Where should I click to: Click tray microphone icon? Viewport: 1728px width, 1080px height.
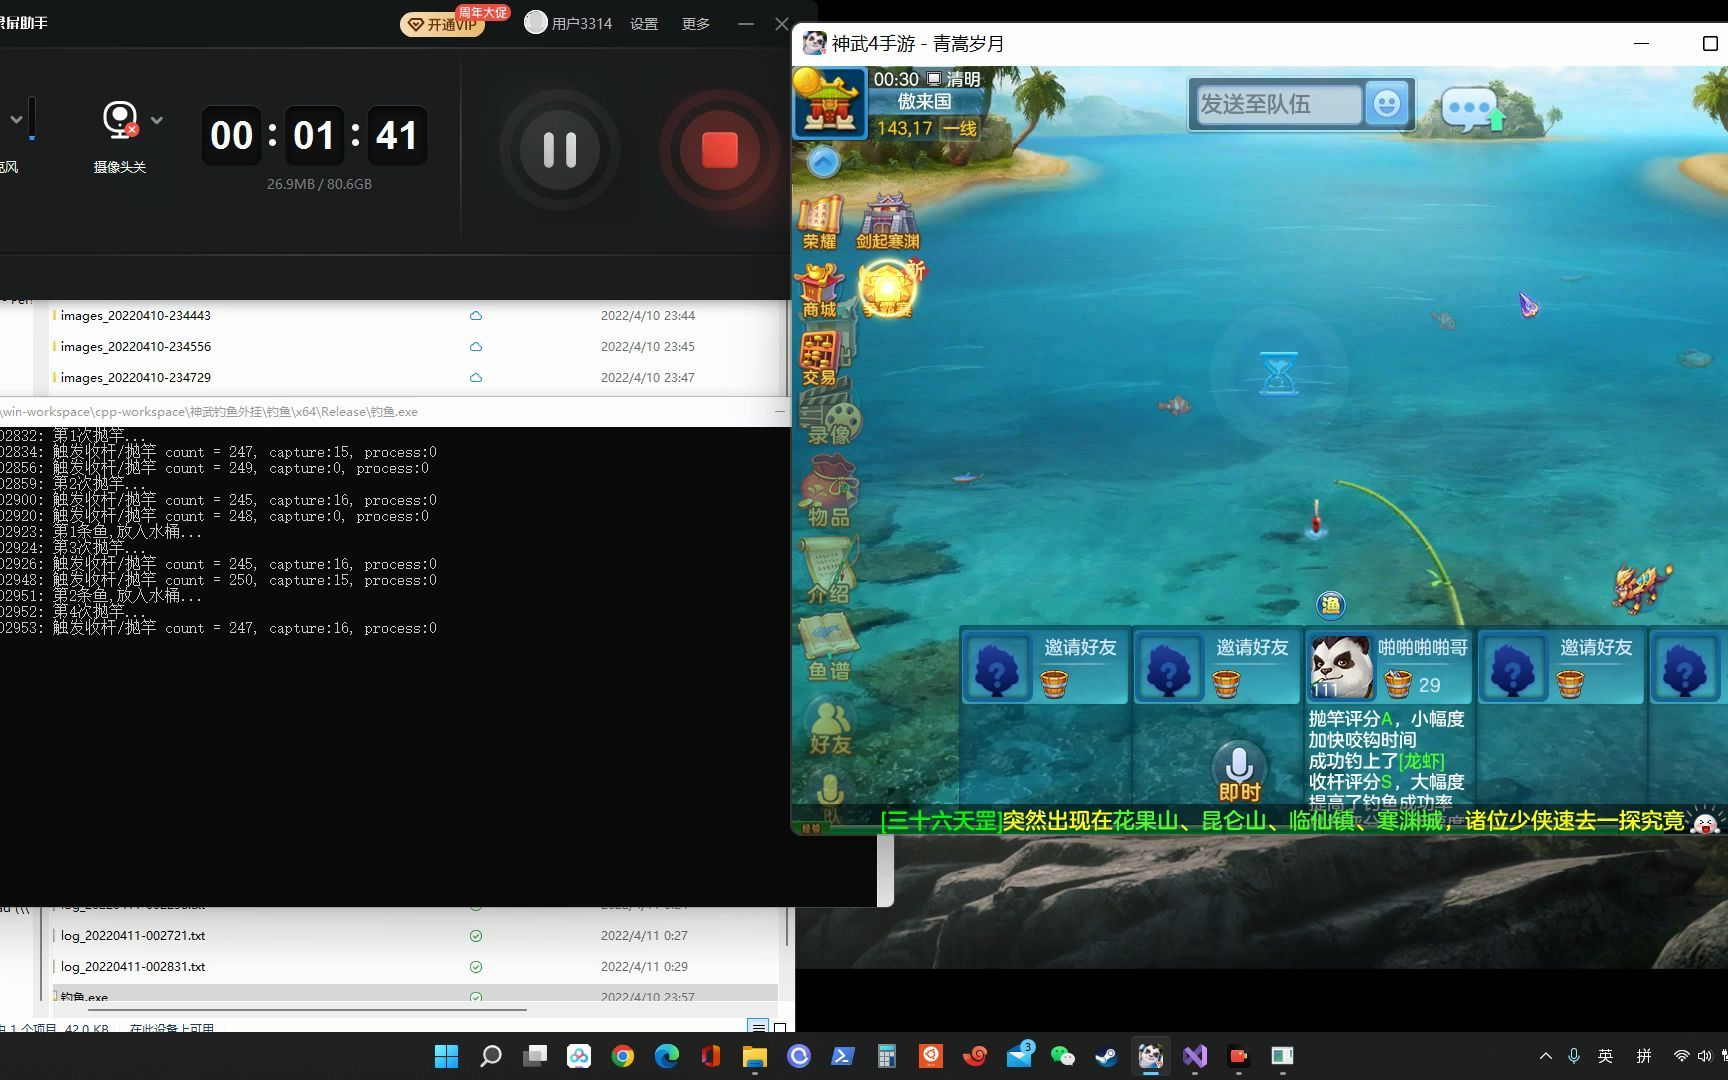1574,1056
